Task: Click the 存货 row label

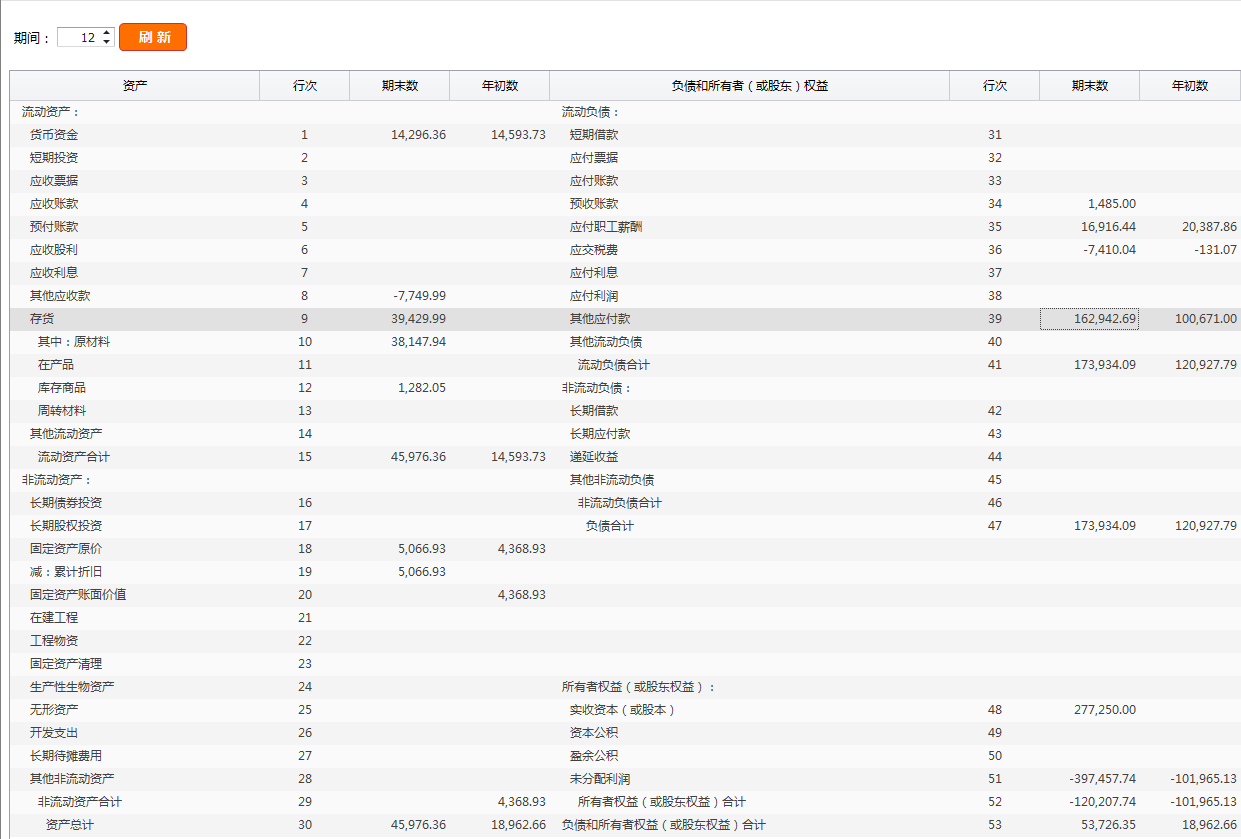Action: click(42, 319)
